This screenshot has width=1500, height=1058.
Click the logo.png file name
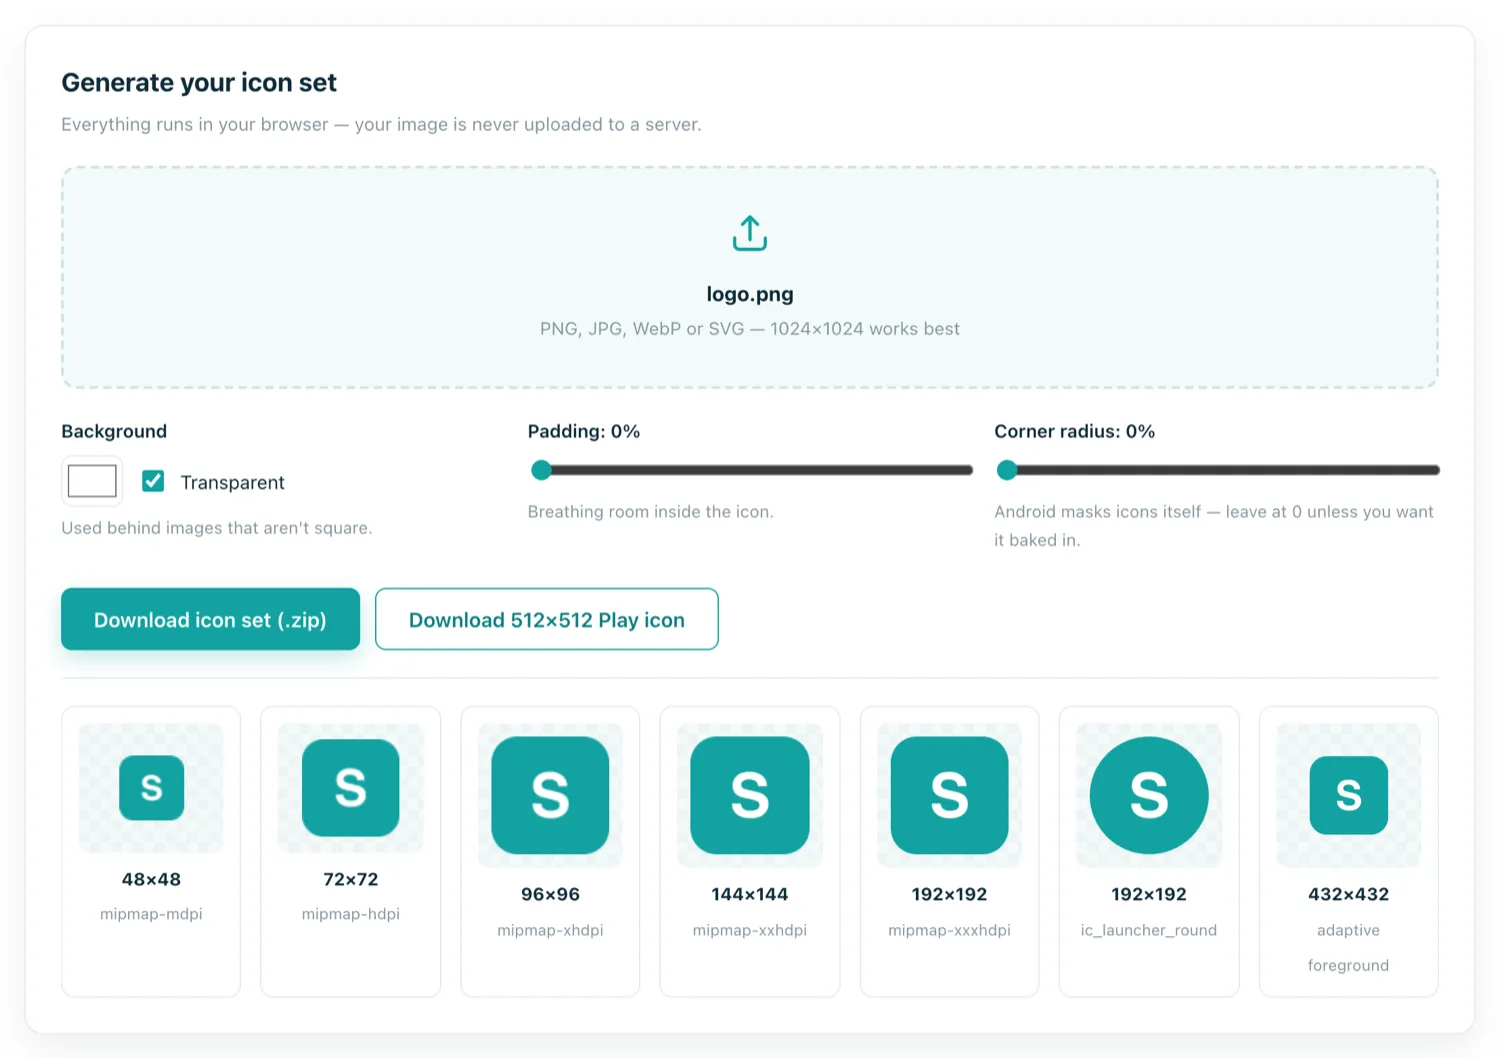click(750, 294)
